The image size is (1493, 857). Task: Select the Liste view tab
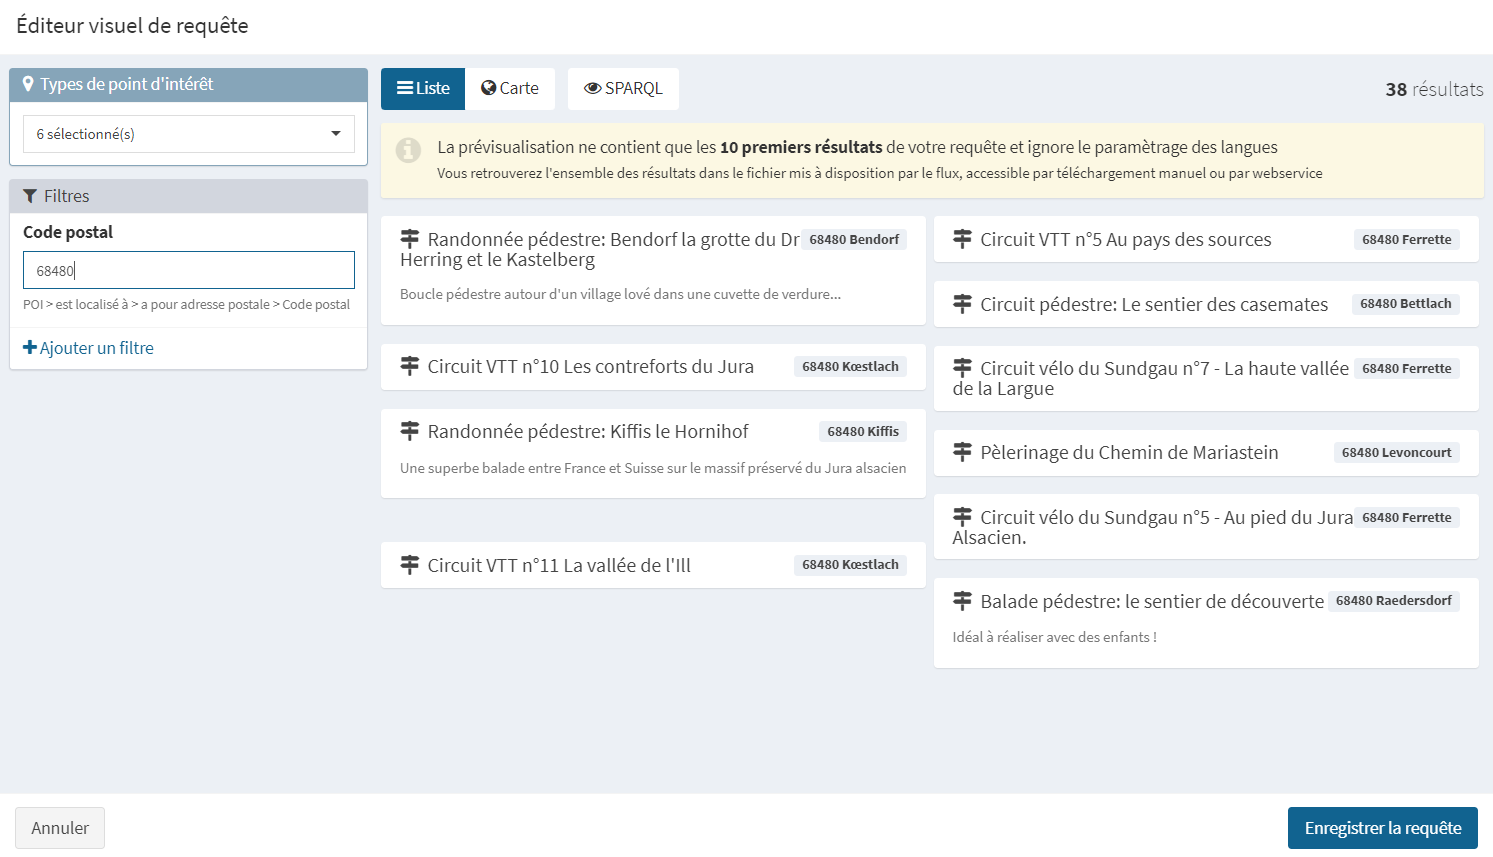423,89
